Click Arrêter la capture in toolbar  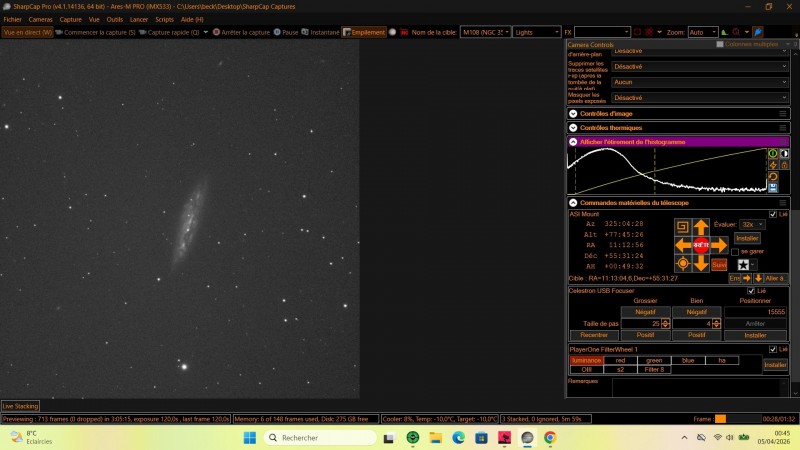pyautogui.click(x=241, y=32)
